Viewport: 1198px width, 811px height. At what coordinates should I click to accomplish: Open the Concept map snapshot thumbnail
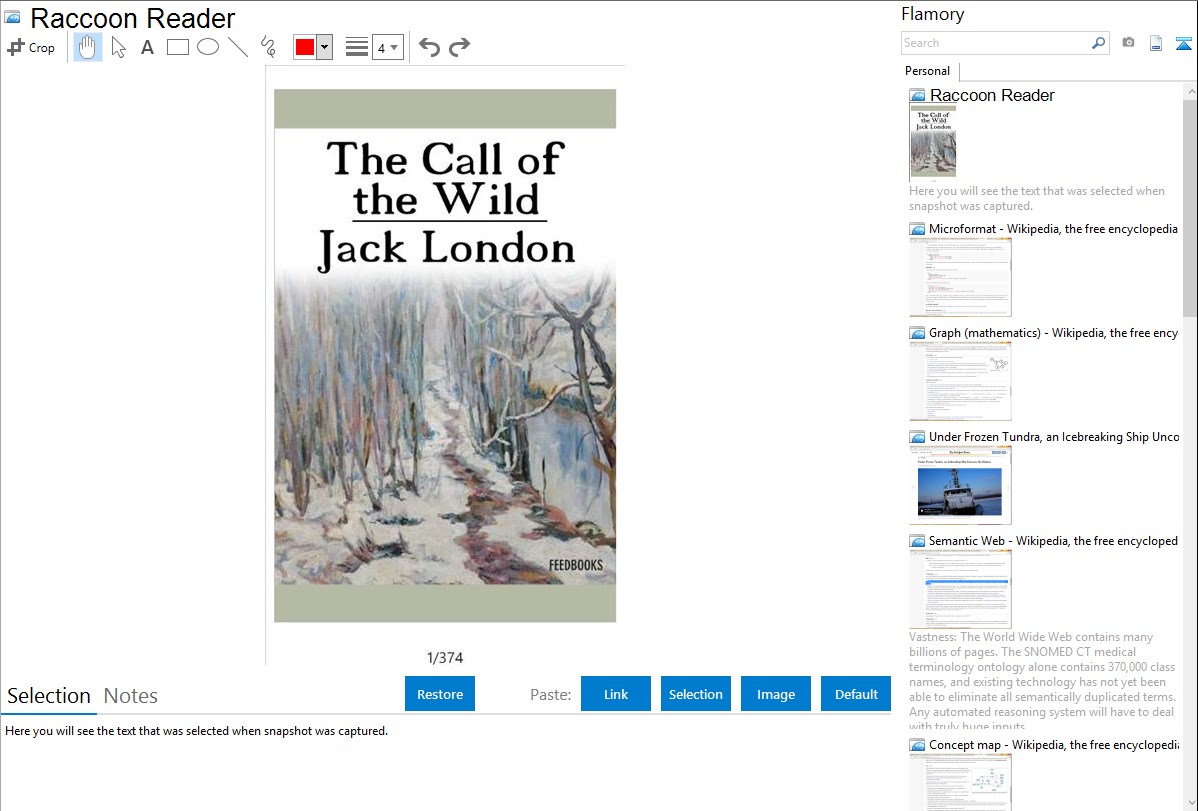[x=960, y=782]
